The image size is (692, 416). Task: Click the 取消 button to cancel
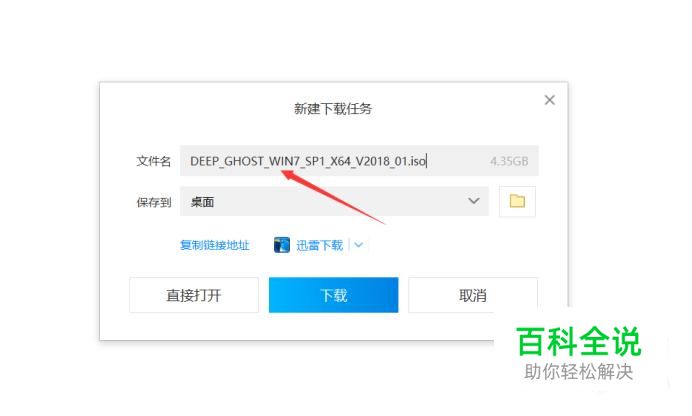pyautogui.click(x=473, y=295)
